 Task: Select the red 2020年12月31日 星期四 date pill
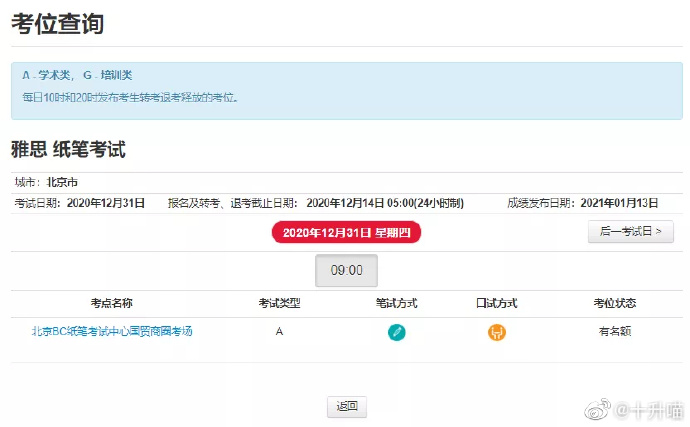pos(346,232)
